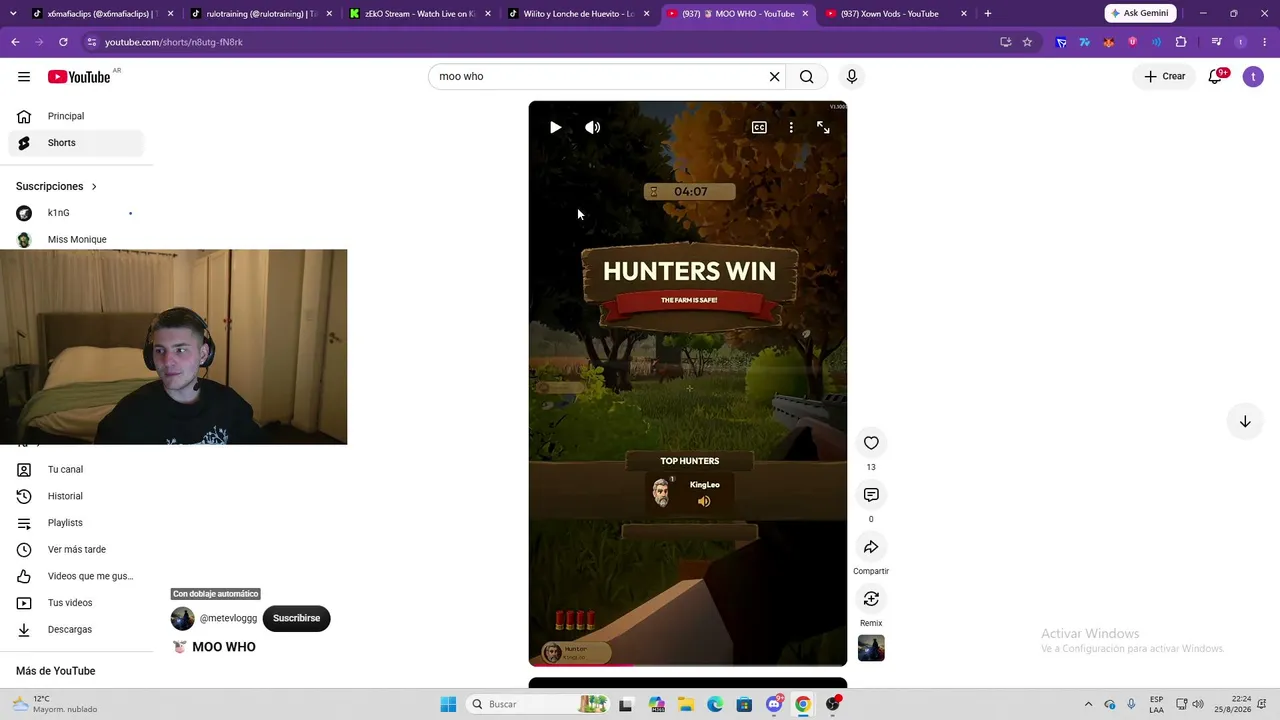The width and height of the screenshot is (1280, 720).
Task: Open Descargas in the sidebar
Action: (76, 630)
